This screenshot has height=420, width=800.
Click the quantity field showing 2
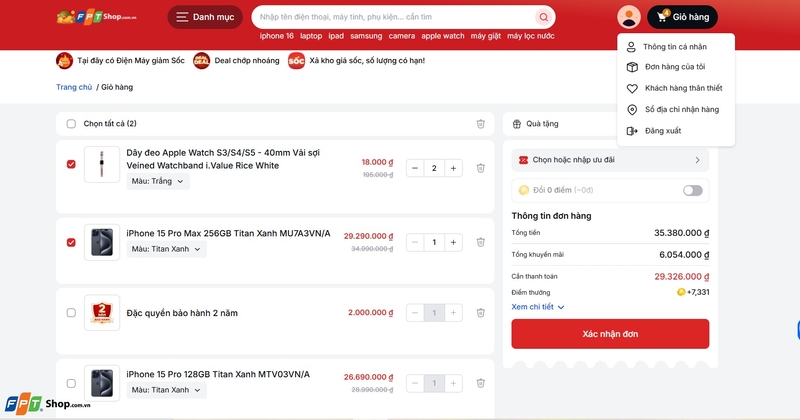click(434, 168)
